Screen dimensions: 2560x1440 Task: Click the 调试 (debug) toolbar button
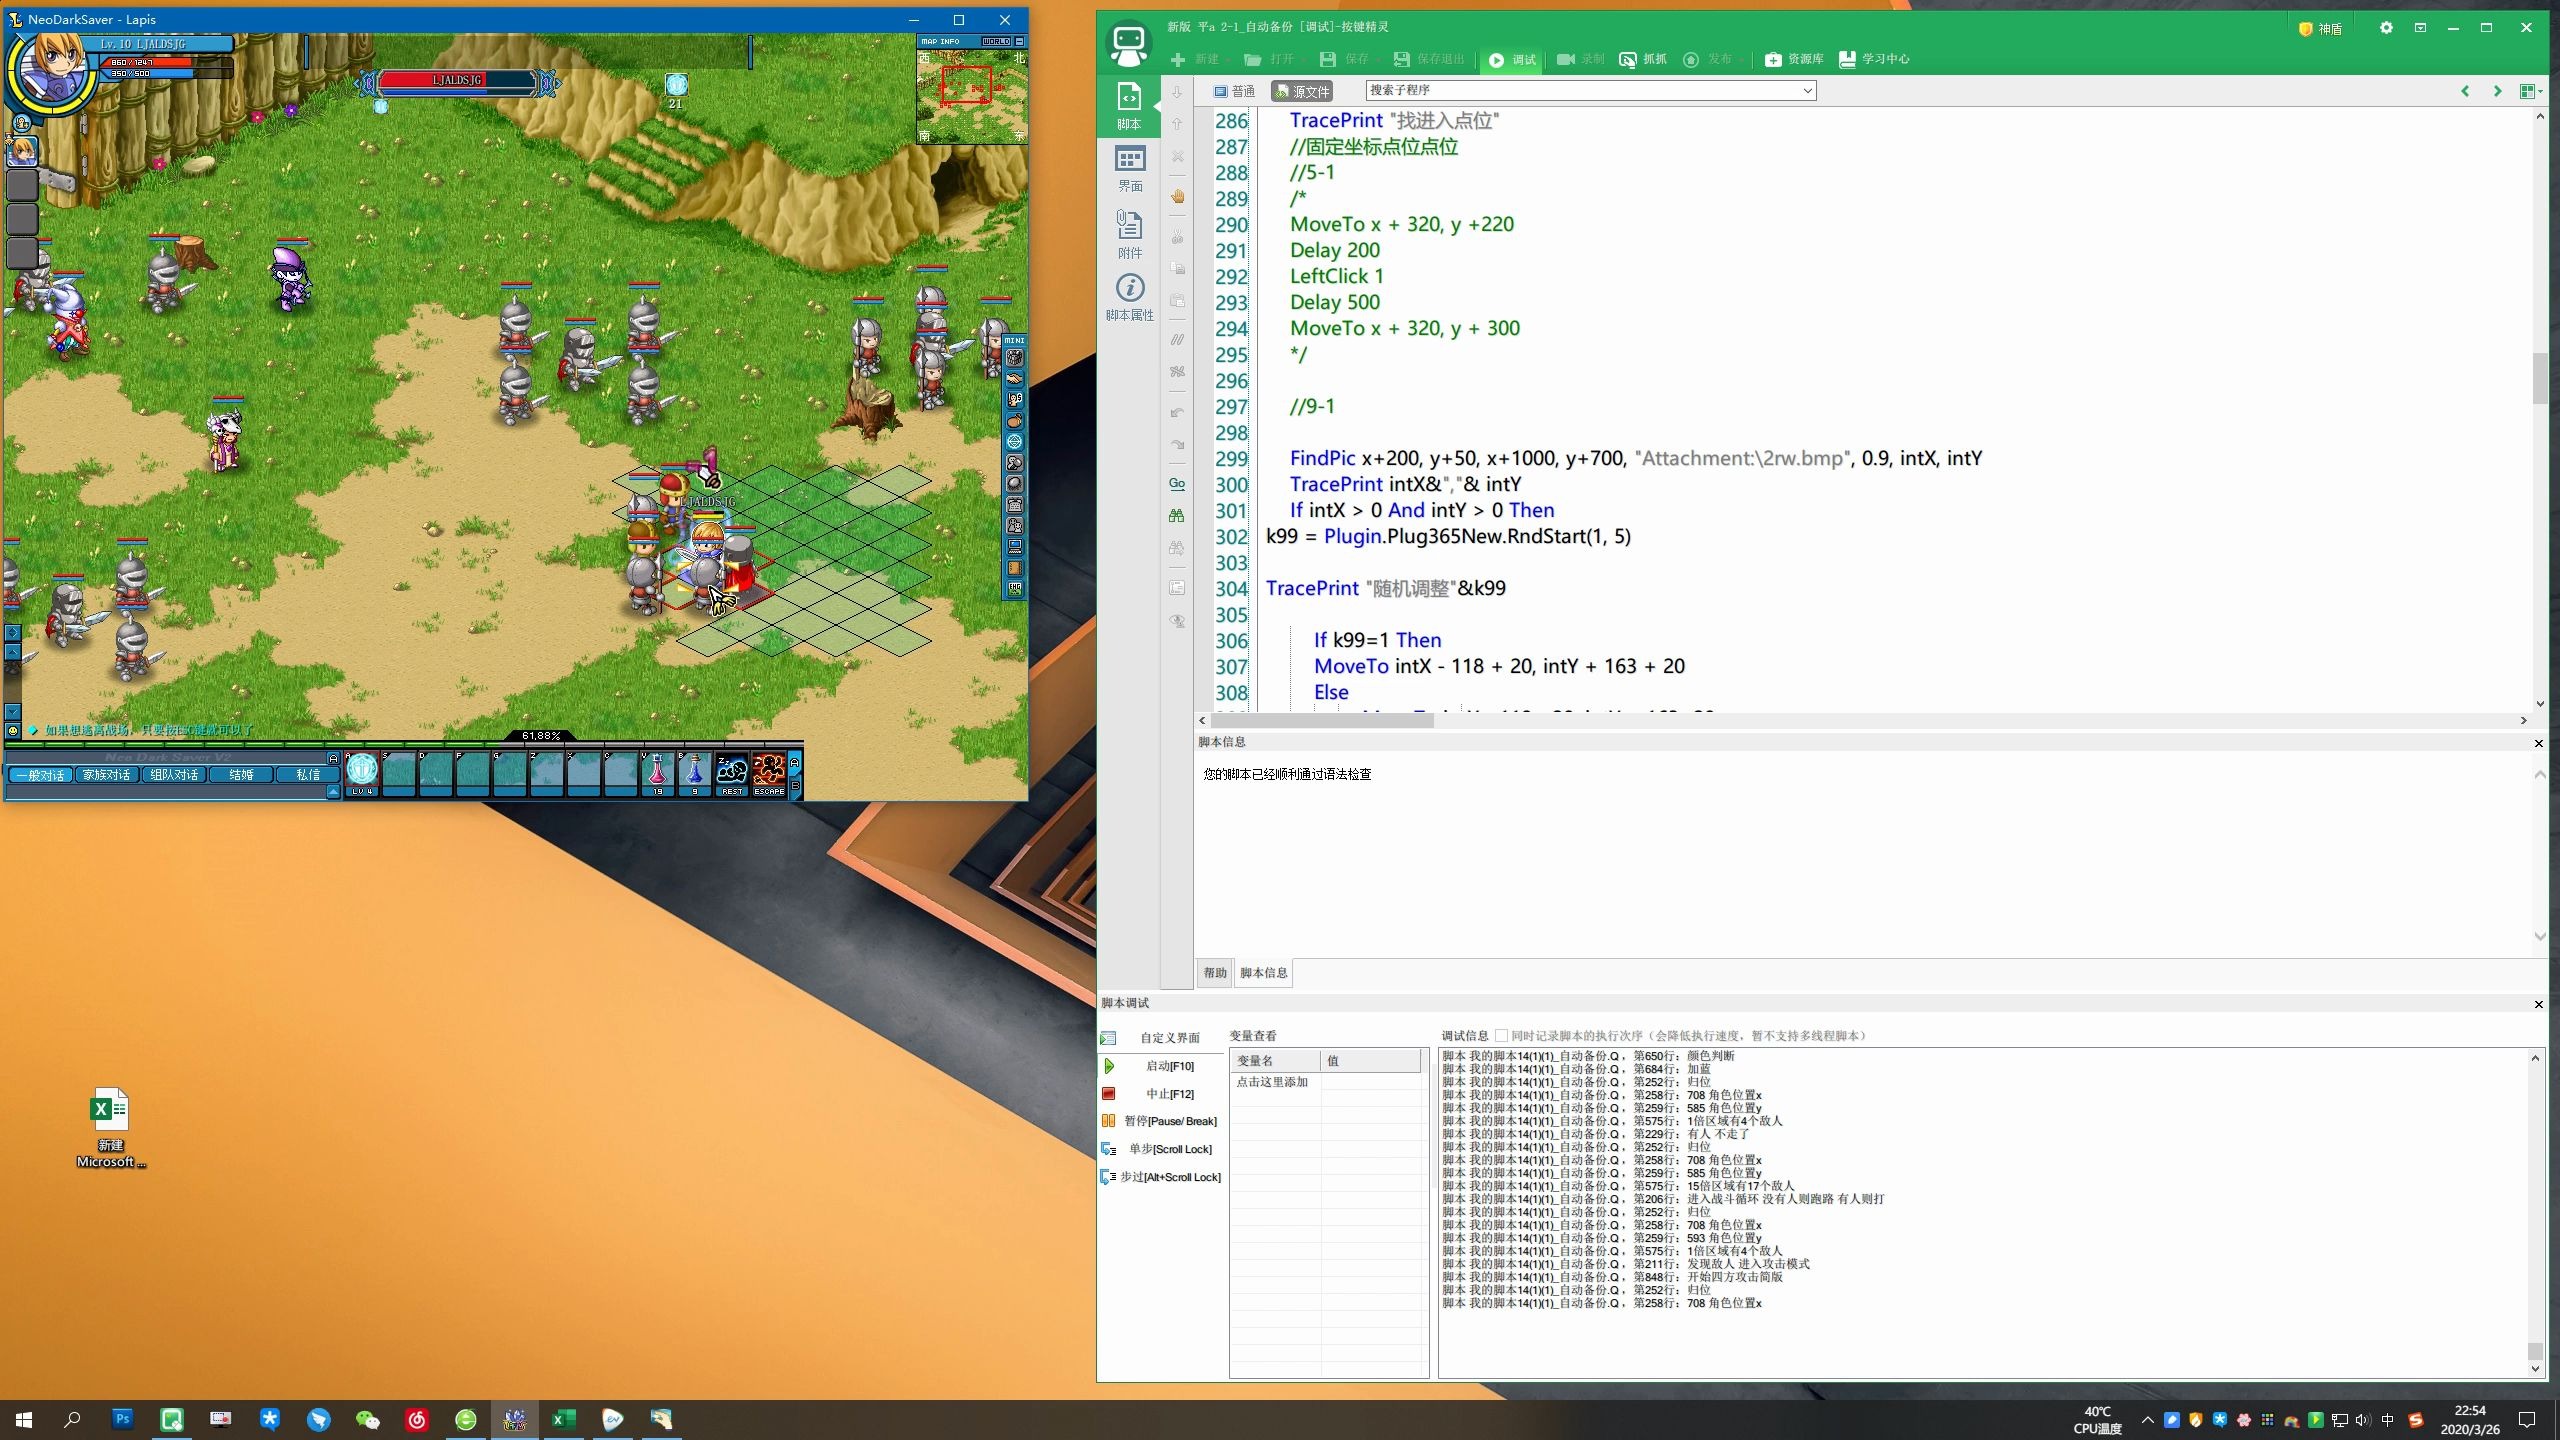pyautogui.click(x=1512, y=60)
